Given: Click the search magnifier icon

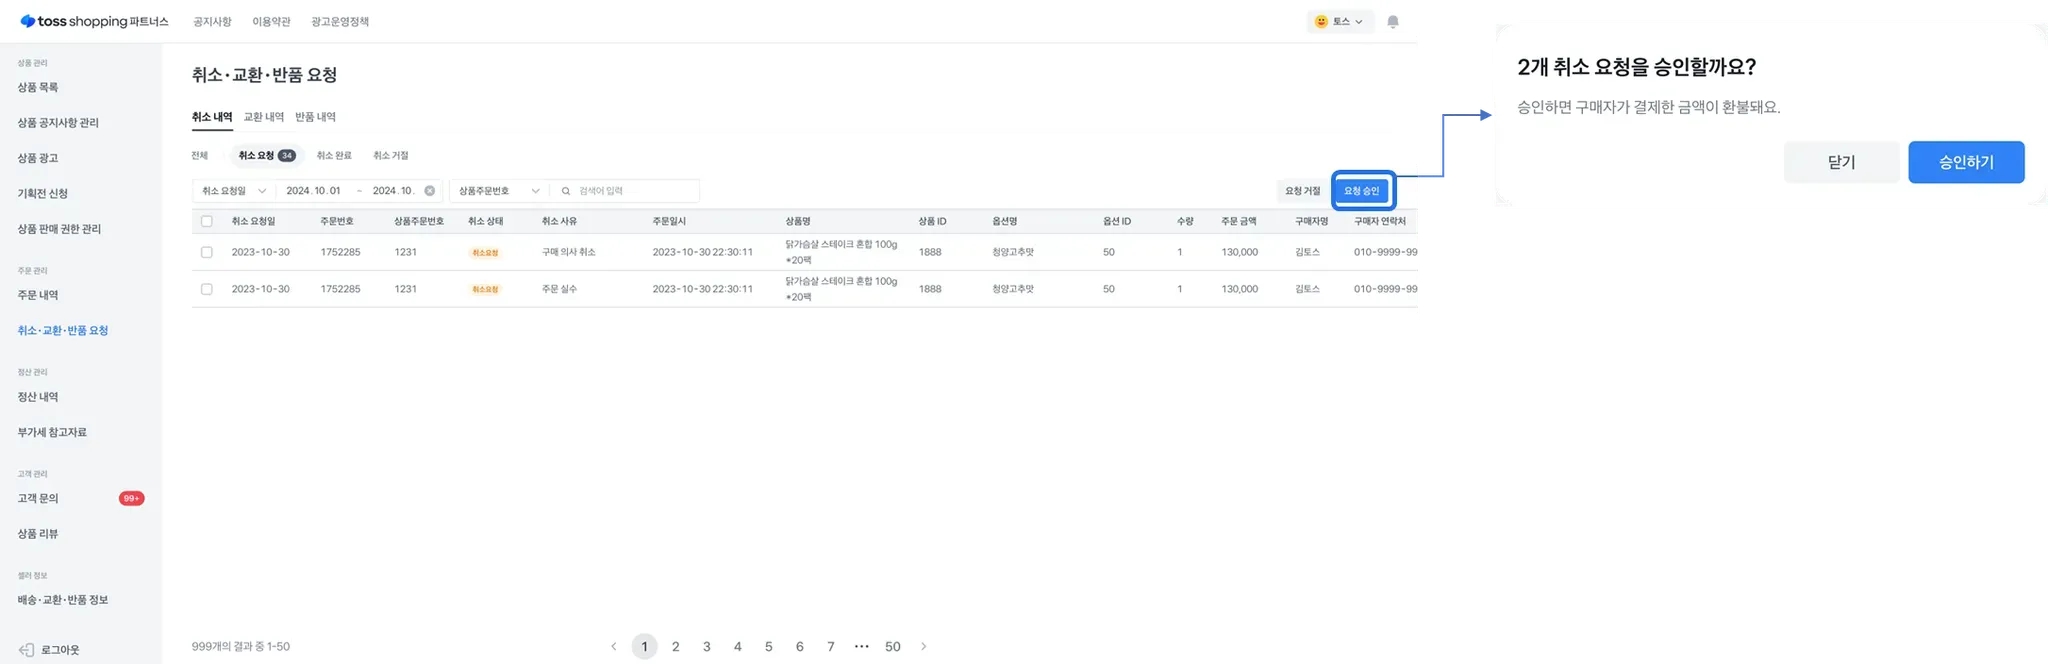Looking at the screenshot, I should [566, 191].
